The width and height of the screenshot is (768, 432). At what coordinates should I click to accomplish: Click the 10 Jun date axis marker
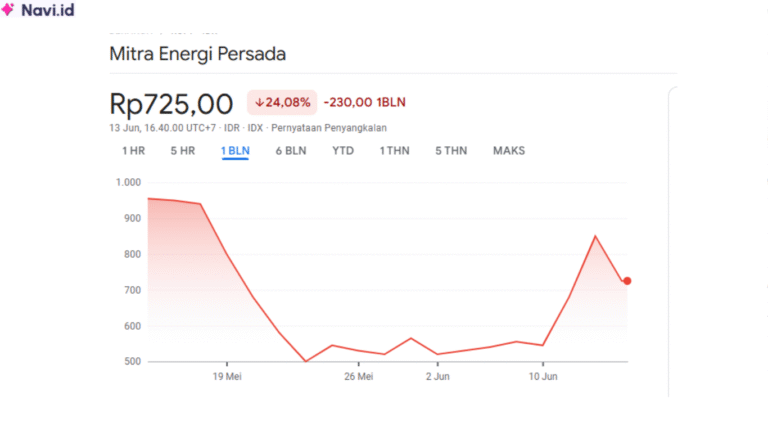click(543, 376)
